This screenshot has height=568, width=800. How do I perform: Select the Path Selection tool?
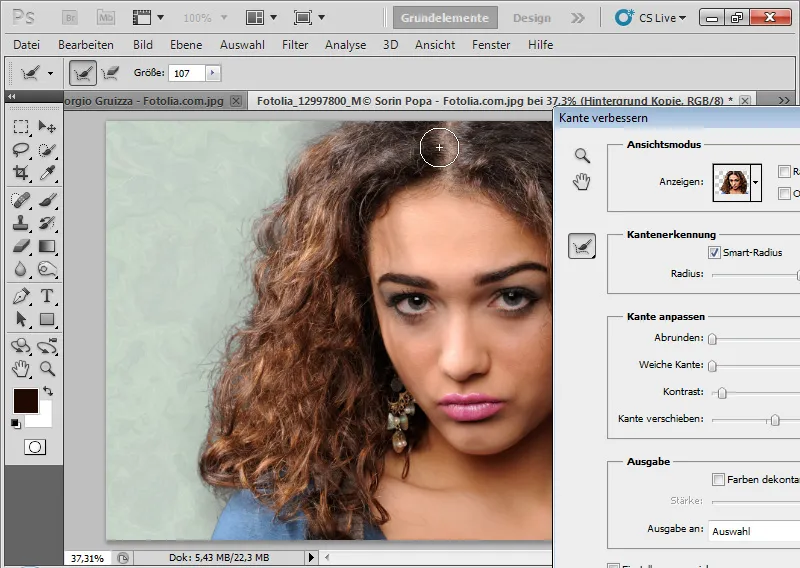tap(20, 319)
